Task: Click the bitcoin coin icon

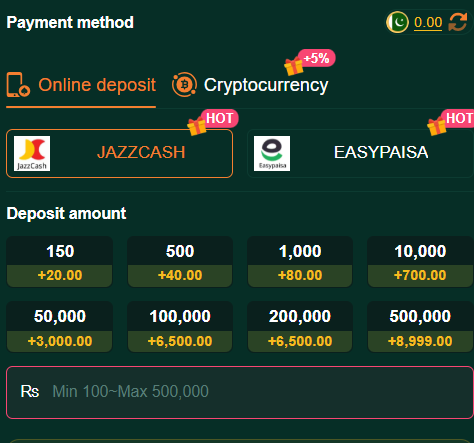Action: point(184,85)
